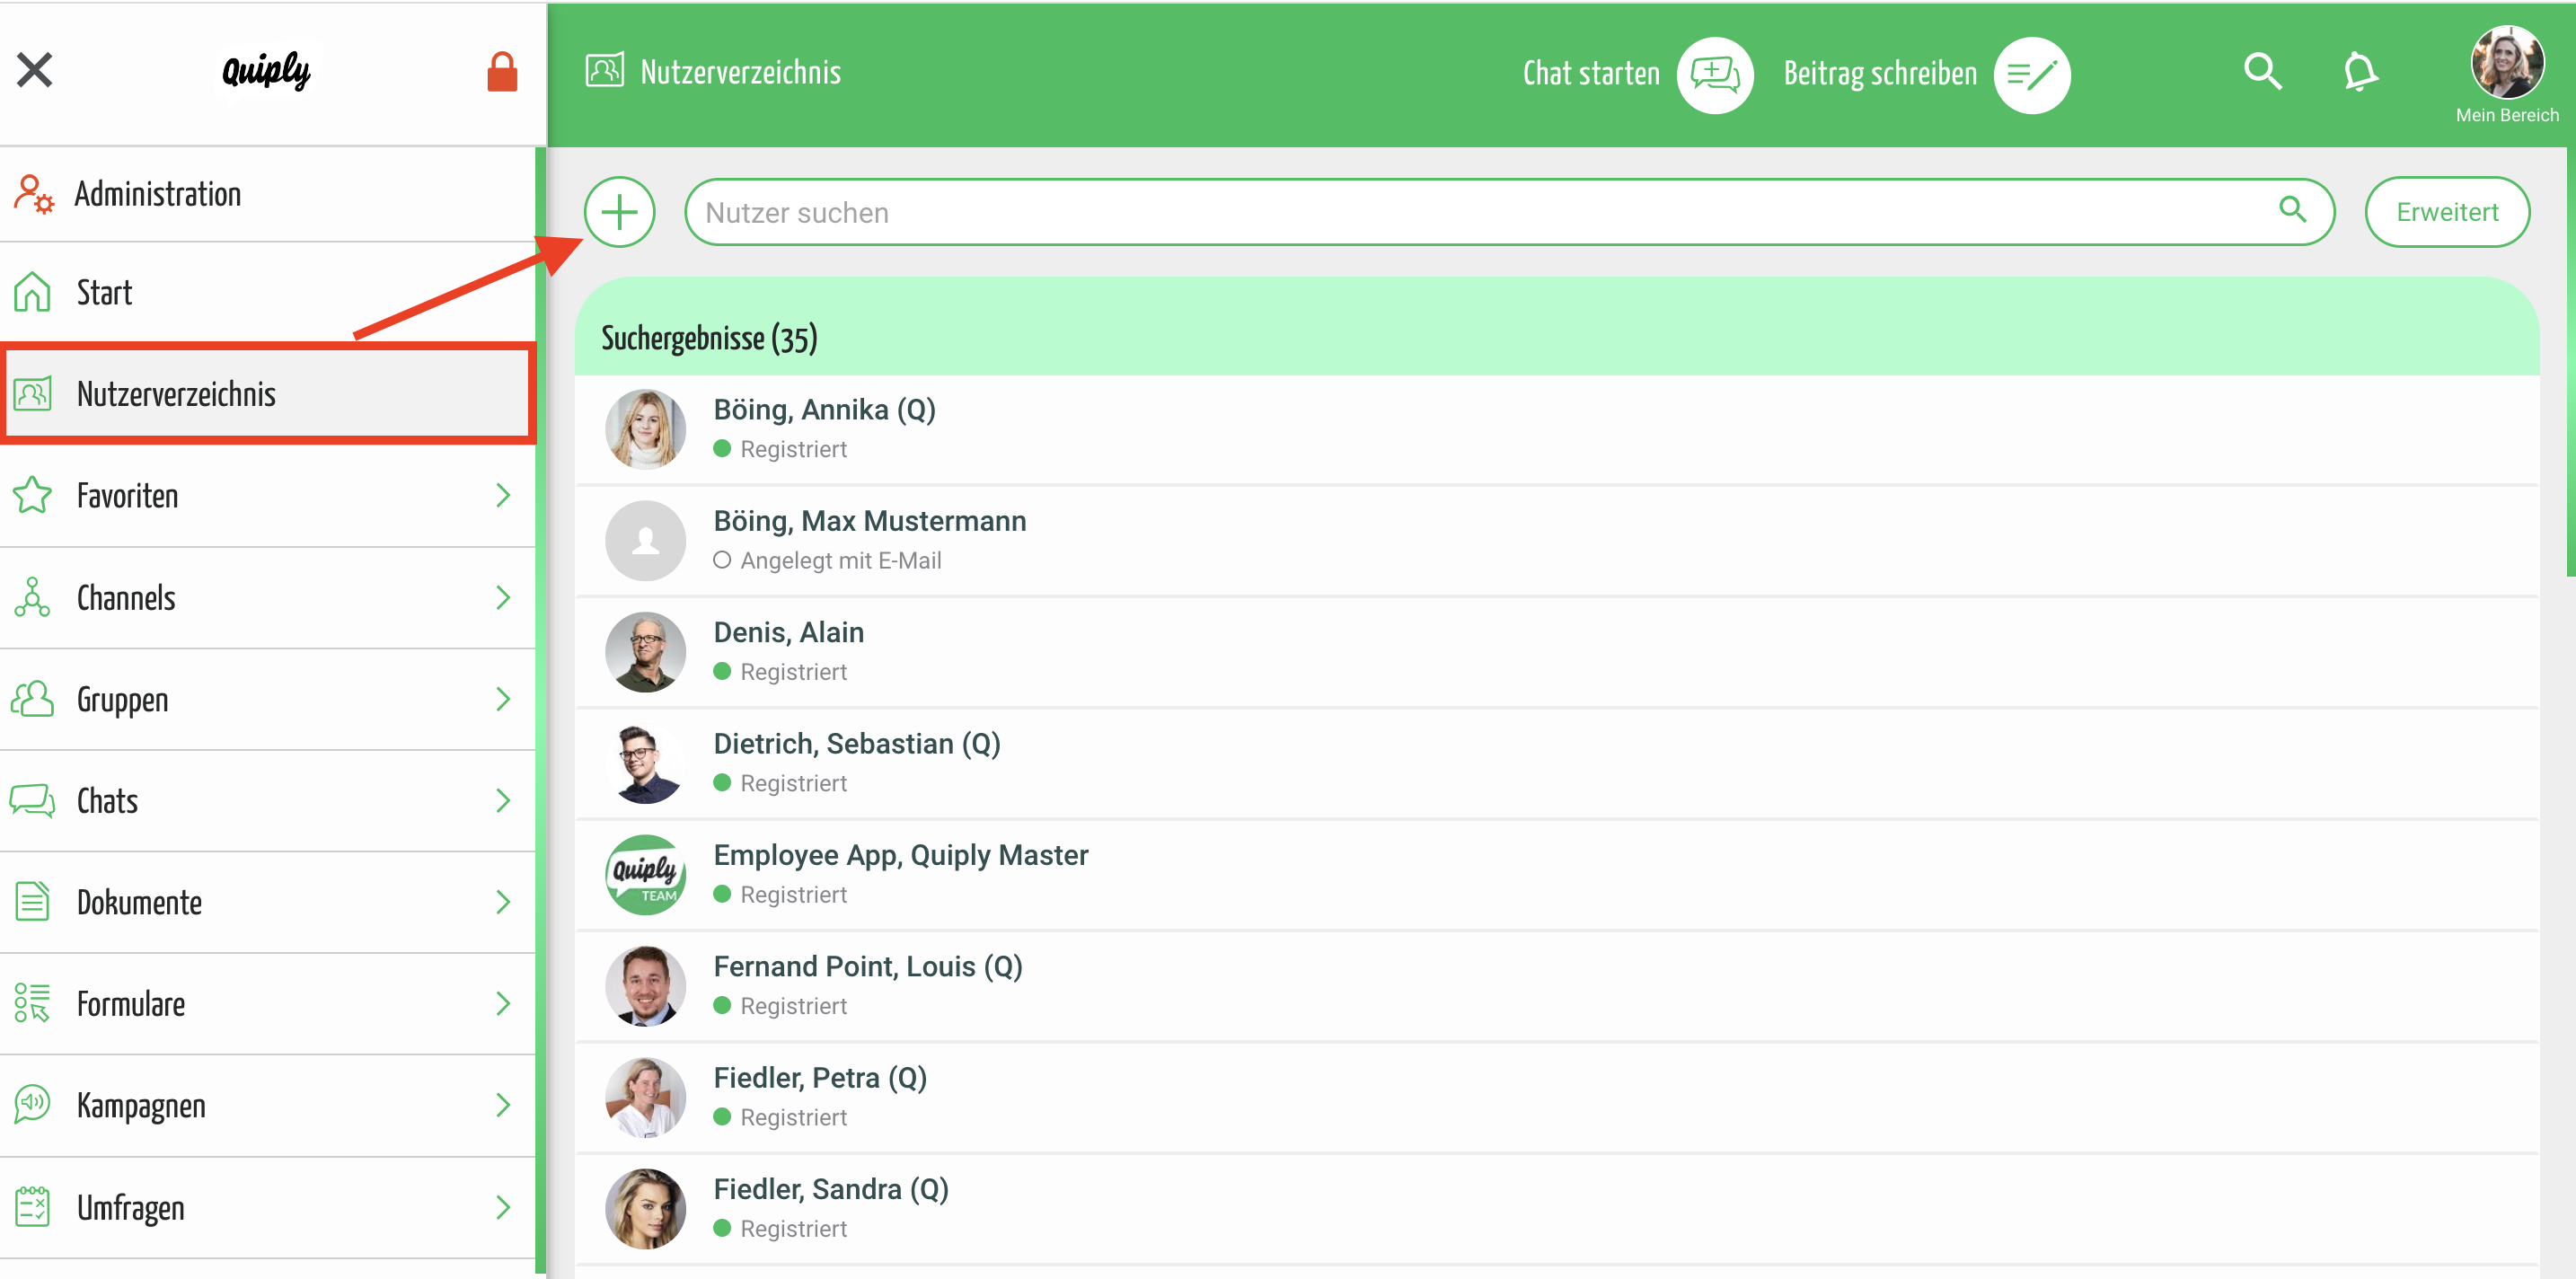Expand the Channels chevron
Viewport: 2576px width, 1279px height.
pos(503,597)
